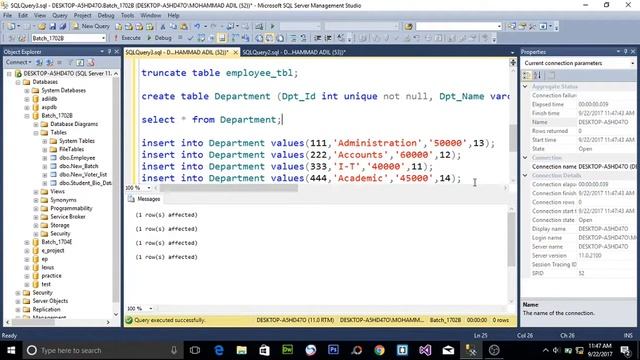Select the e_project database

[x=53, y=251]
